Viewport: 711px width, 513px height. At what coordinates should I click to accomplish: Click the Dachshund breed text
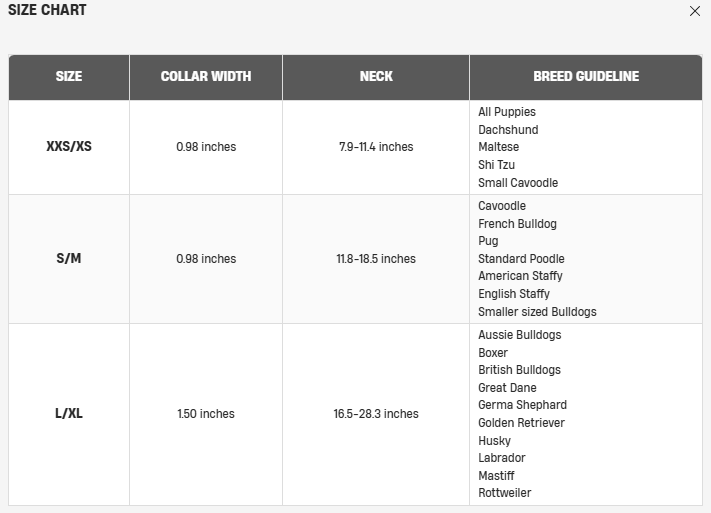(x=508, y=130)
